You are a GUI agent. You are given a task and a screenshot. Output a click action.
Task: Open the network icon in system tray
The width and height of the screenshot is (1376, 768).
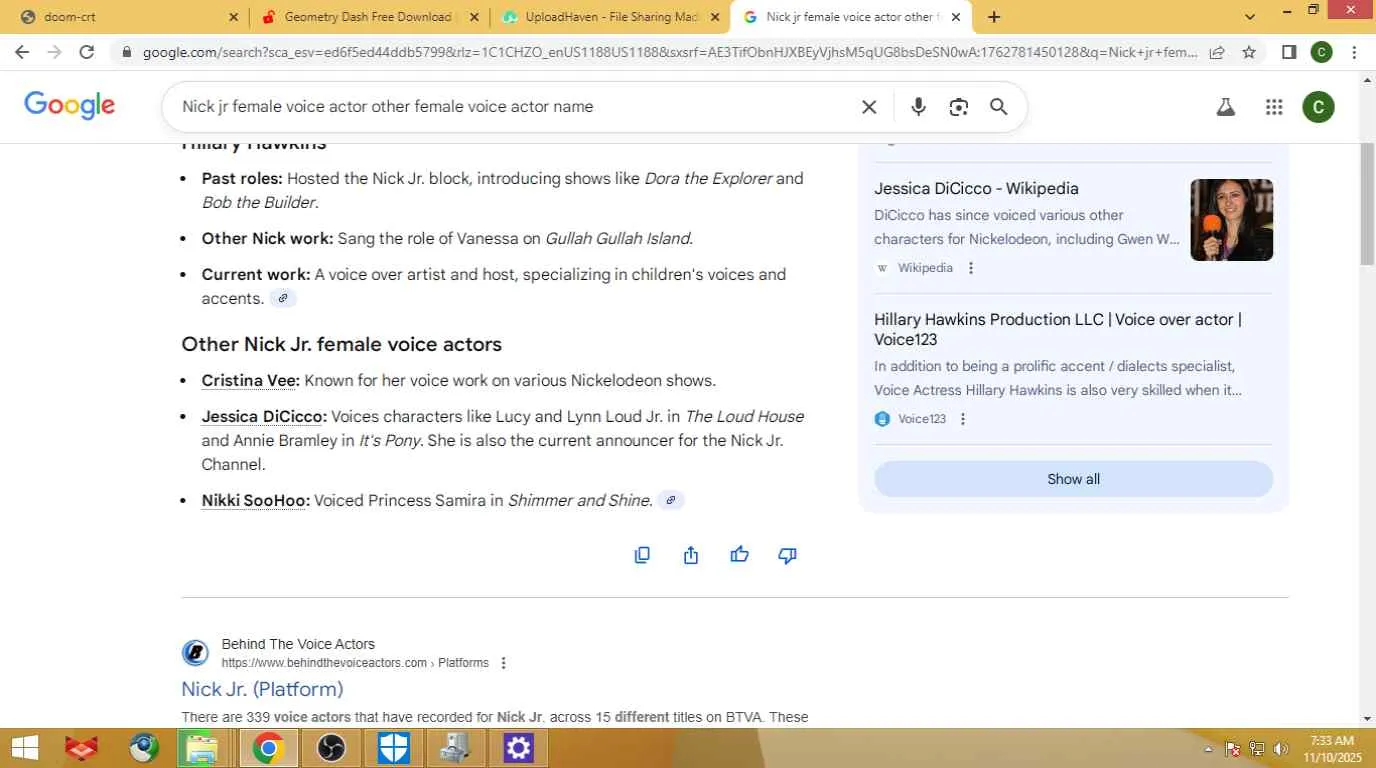click(1257, 749)
